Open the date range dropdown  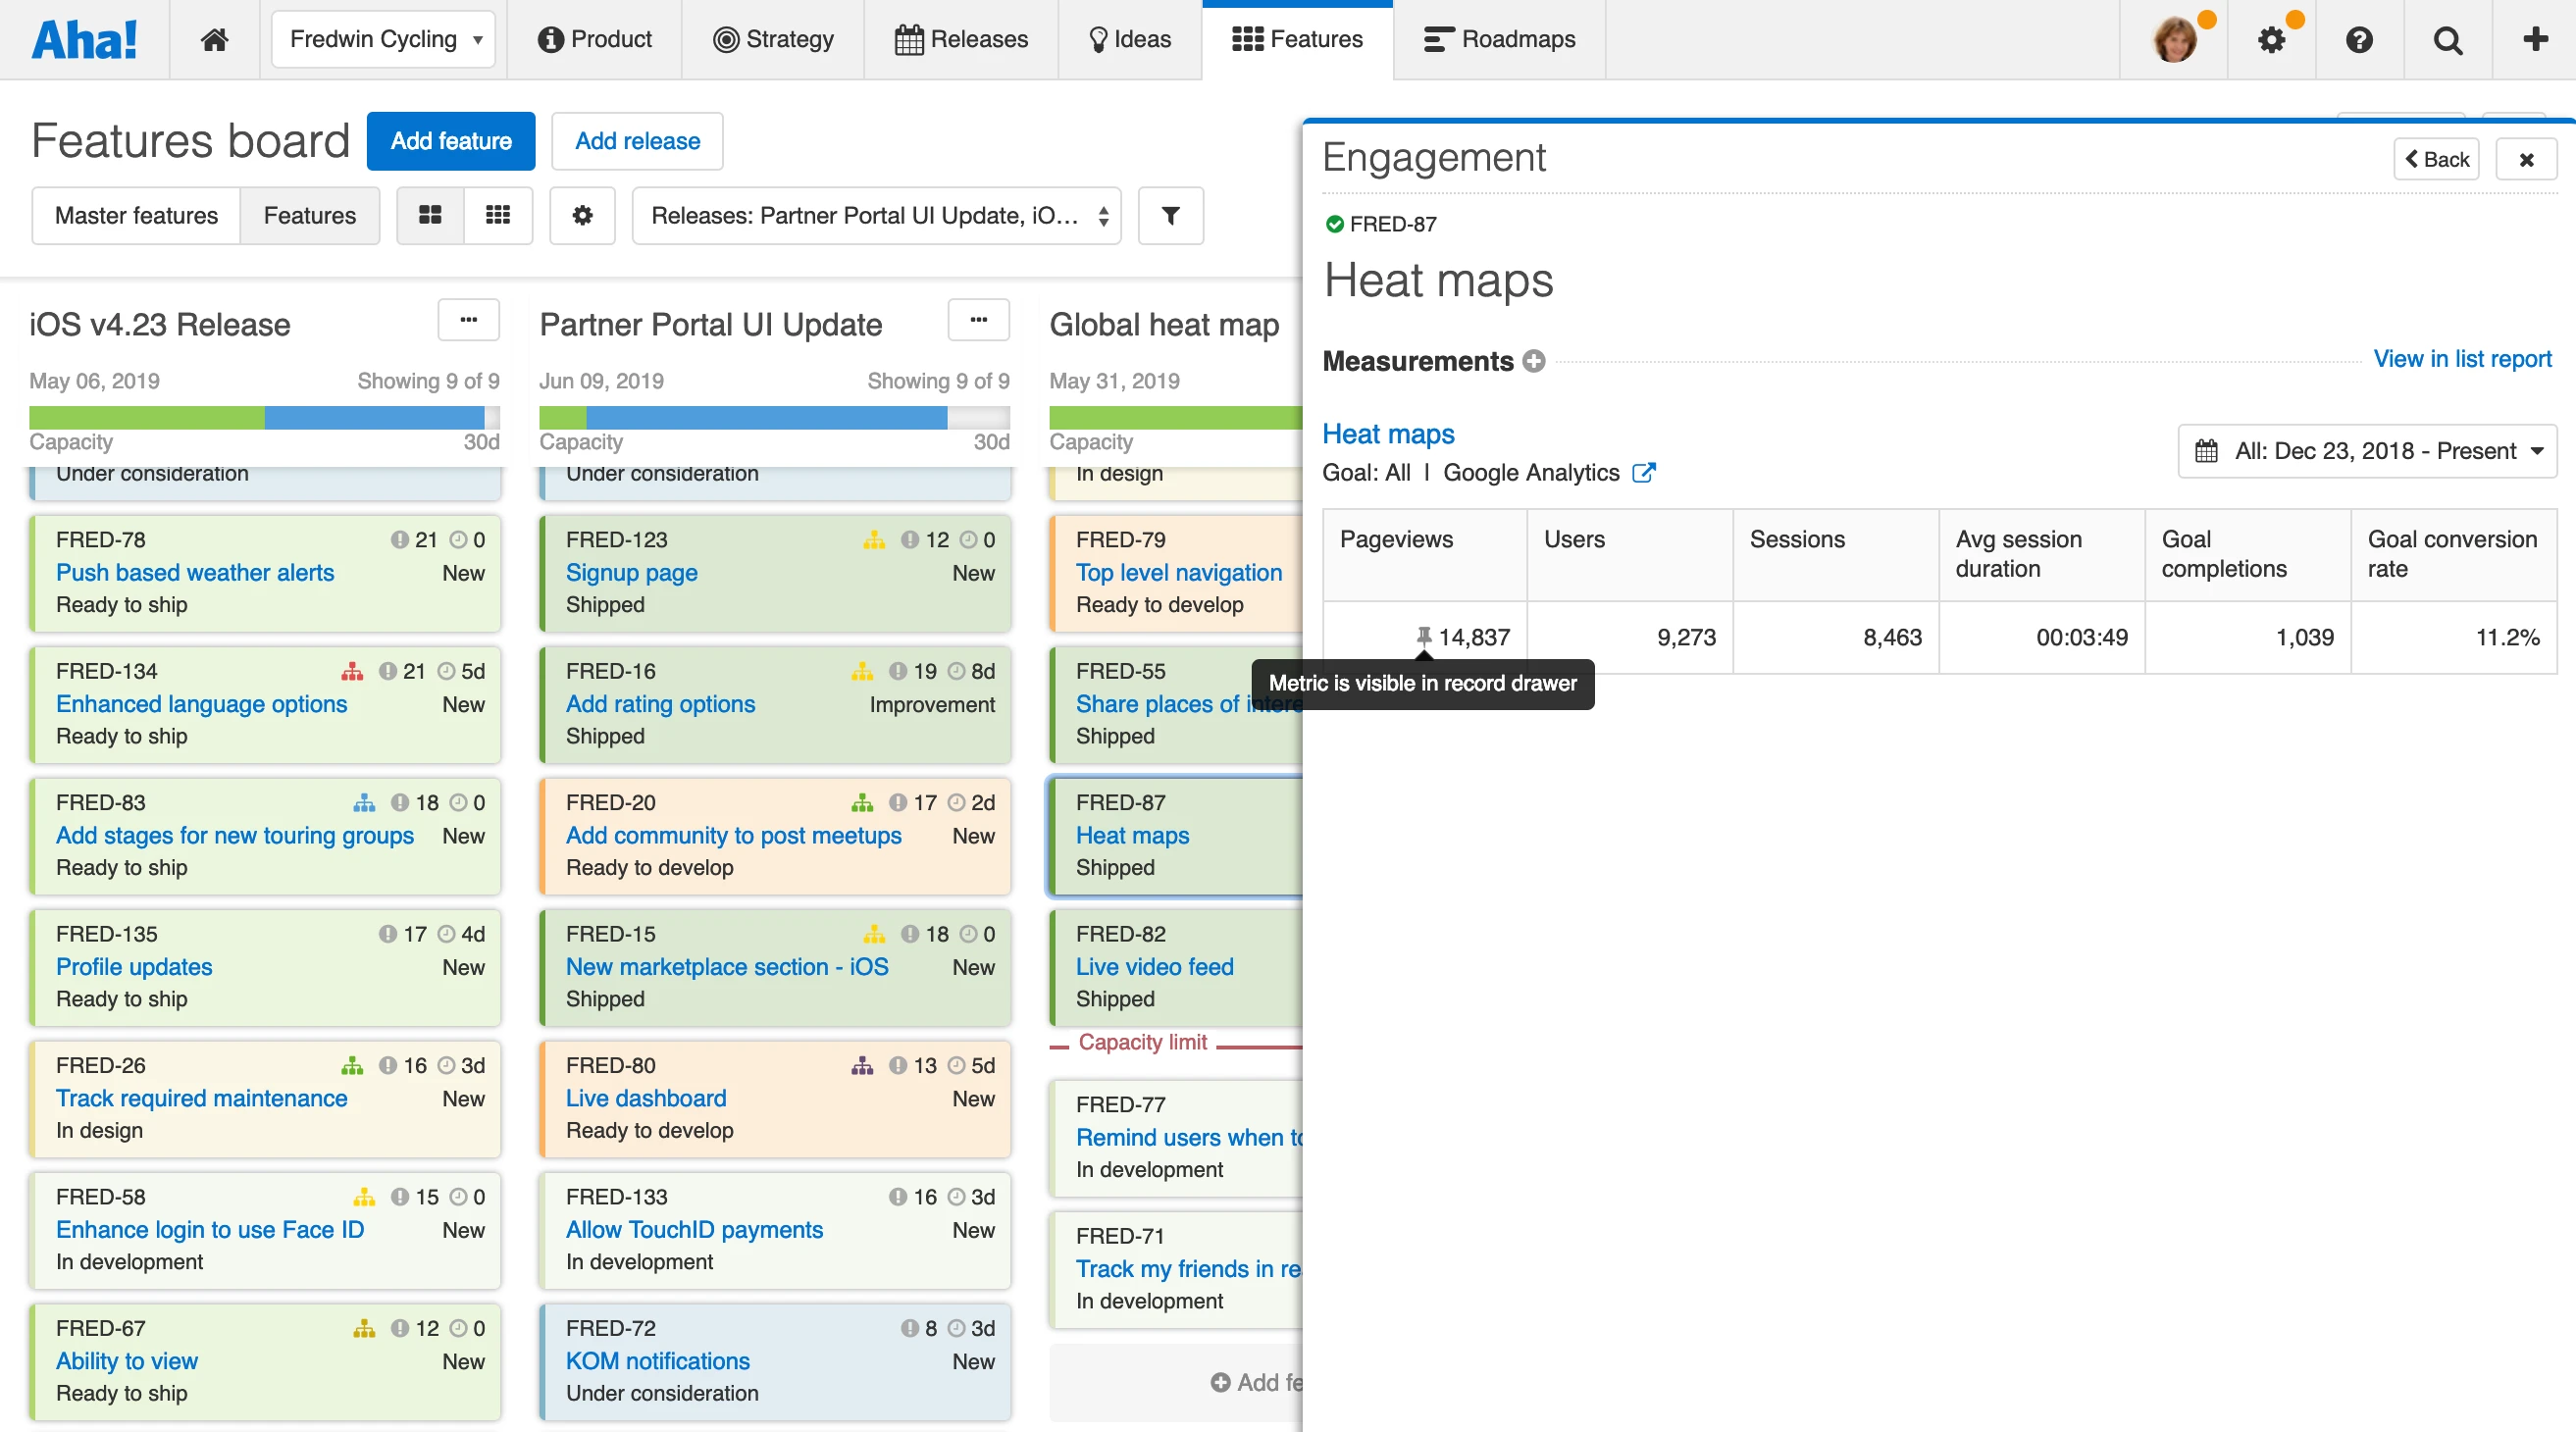point(2366,451)
